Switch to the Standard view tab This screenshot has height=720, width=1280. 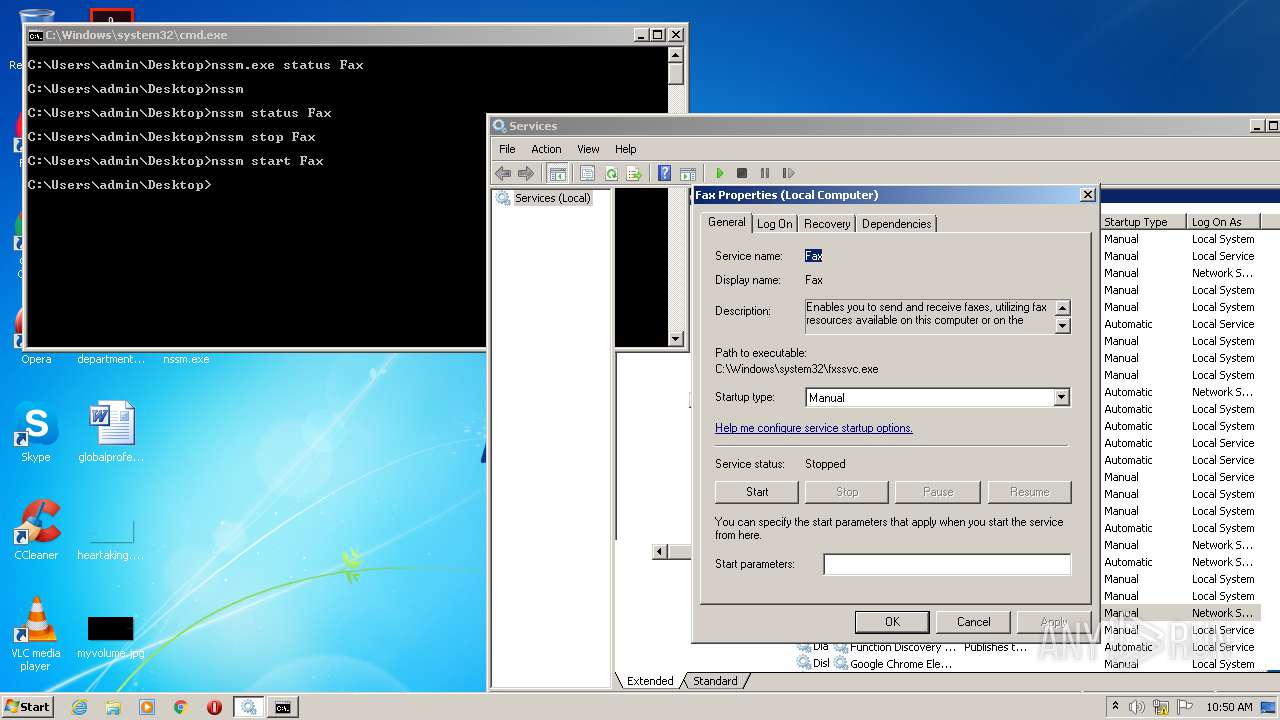[x=715, y=681]
